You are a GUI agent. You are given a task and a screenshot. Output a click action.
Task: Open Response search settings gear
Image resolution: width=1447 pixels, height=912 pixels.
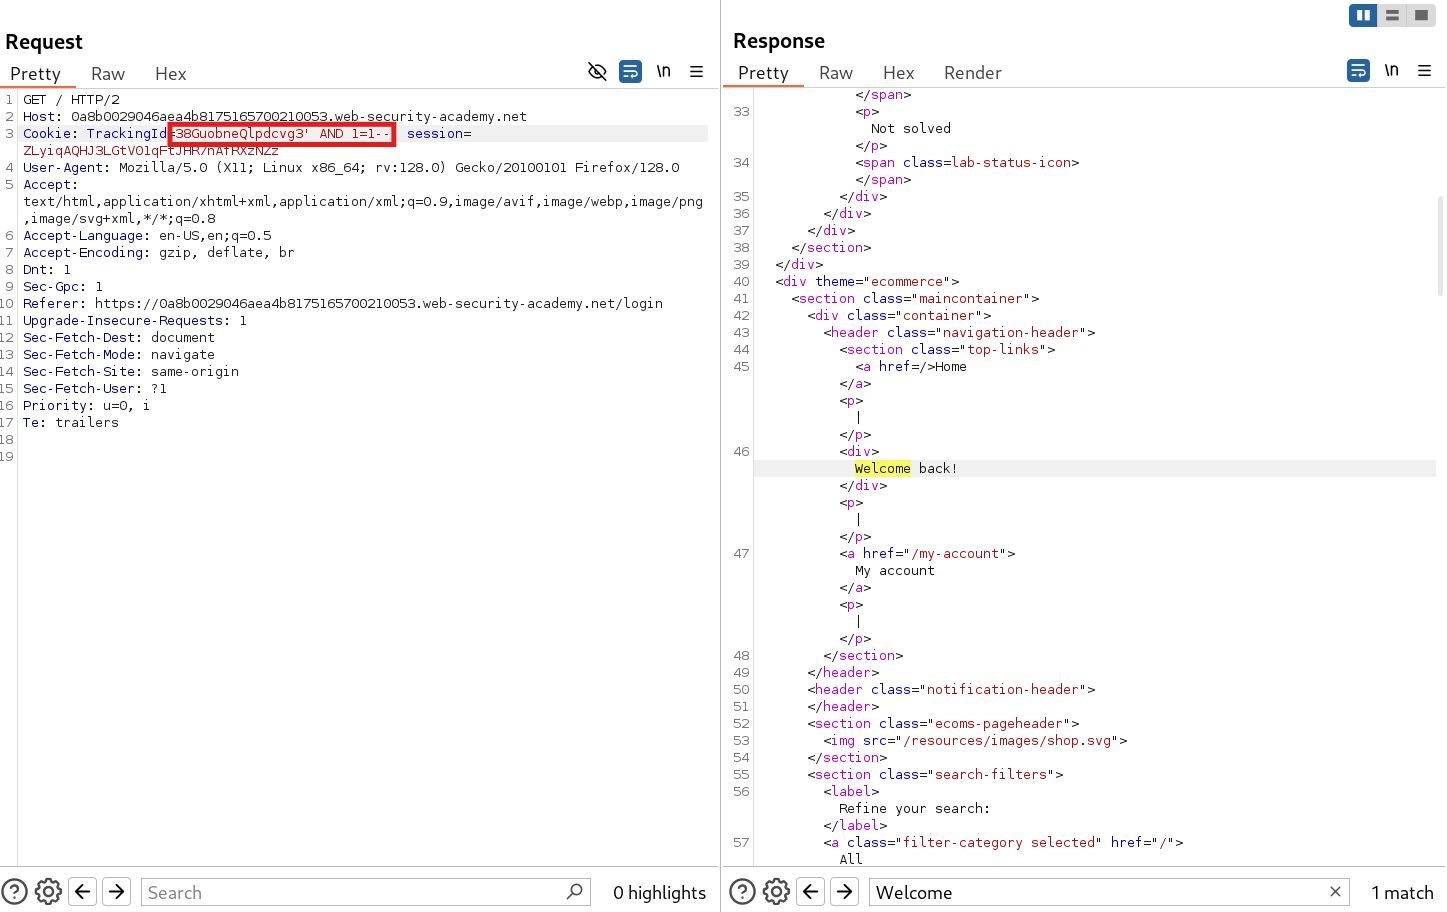click(x=776, y=892)
